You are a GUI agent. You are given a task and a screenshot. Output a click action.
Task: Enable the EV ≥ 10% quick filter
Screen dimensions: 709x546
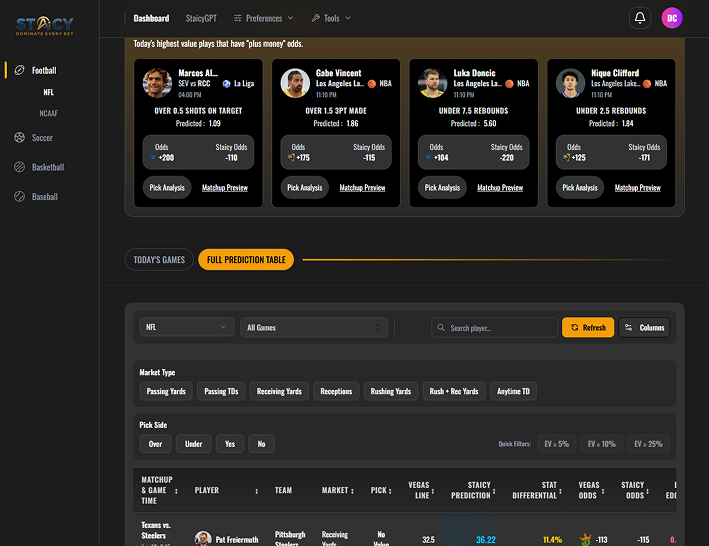coord(603,444)
